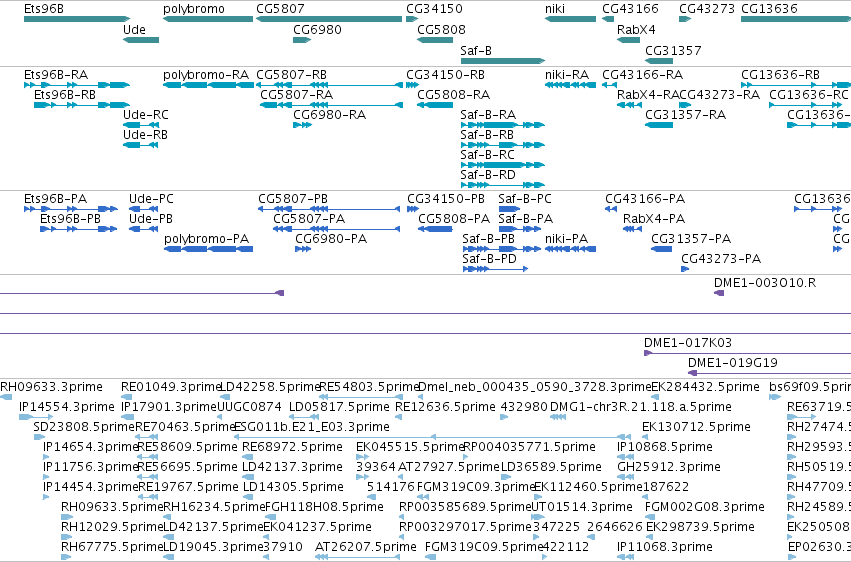The width and height of the screenshot is (851, 562).
Task: Select the CG5808 gene bar
Action: pos(435,40)
